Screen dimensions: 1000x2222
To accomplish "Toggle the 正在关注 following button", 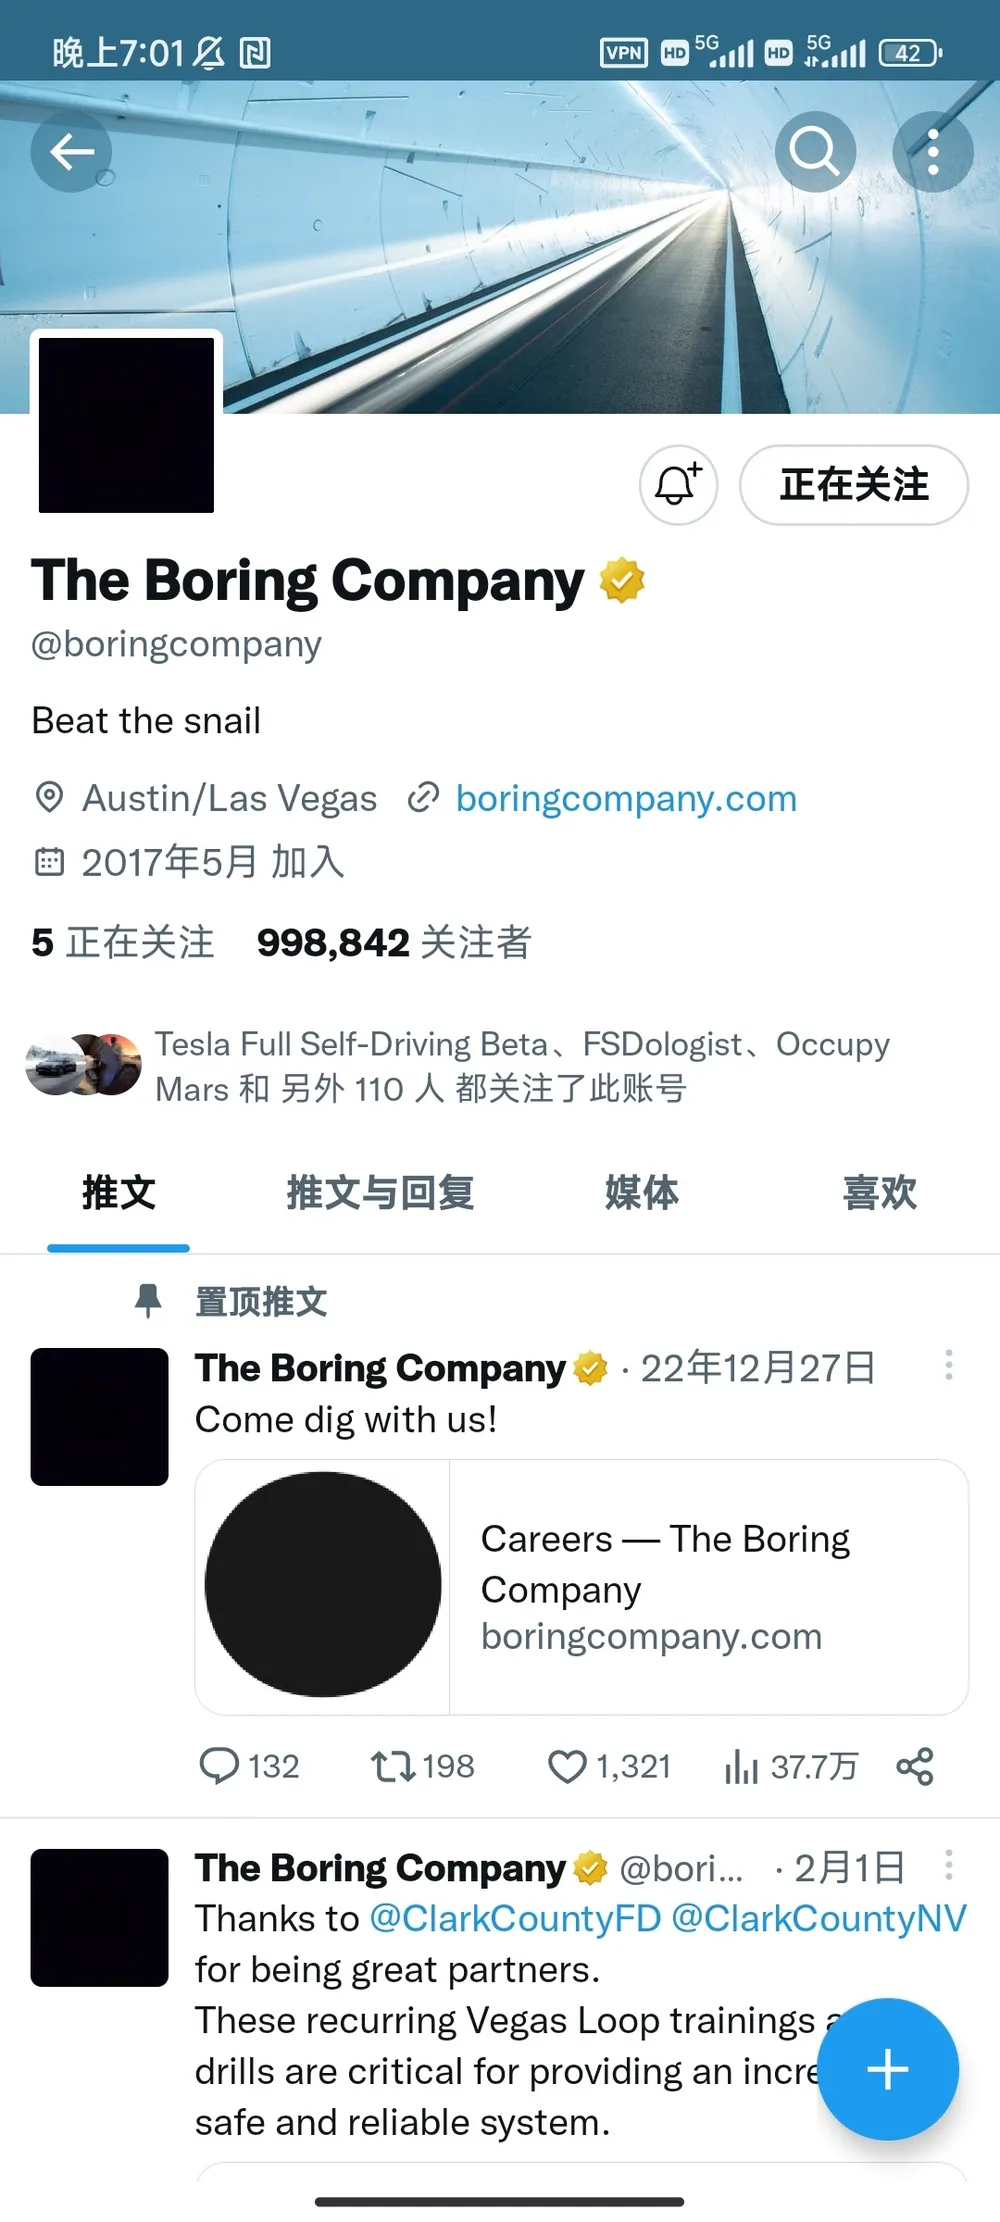I will click(854, 485).
